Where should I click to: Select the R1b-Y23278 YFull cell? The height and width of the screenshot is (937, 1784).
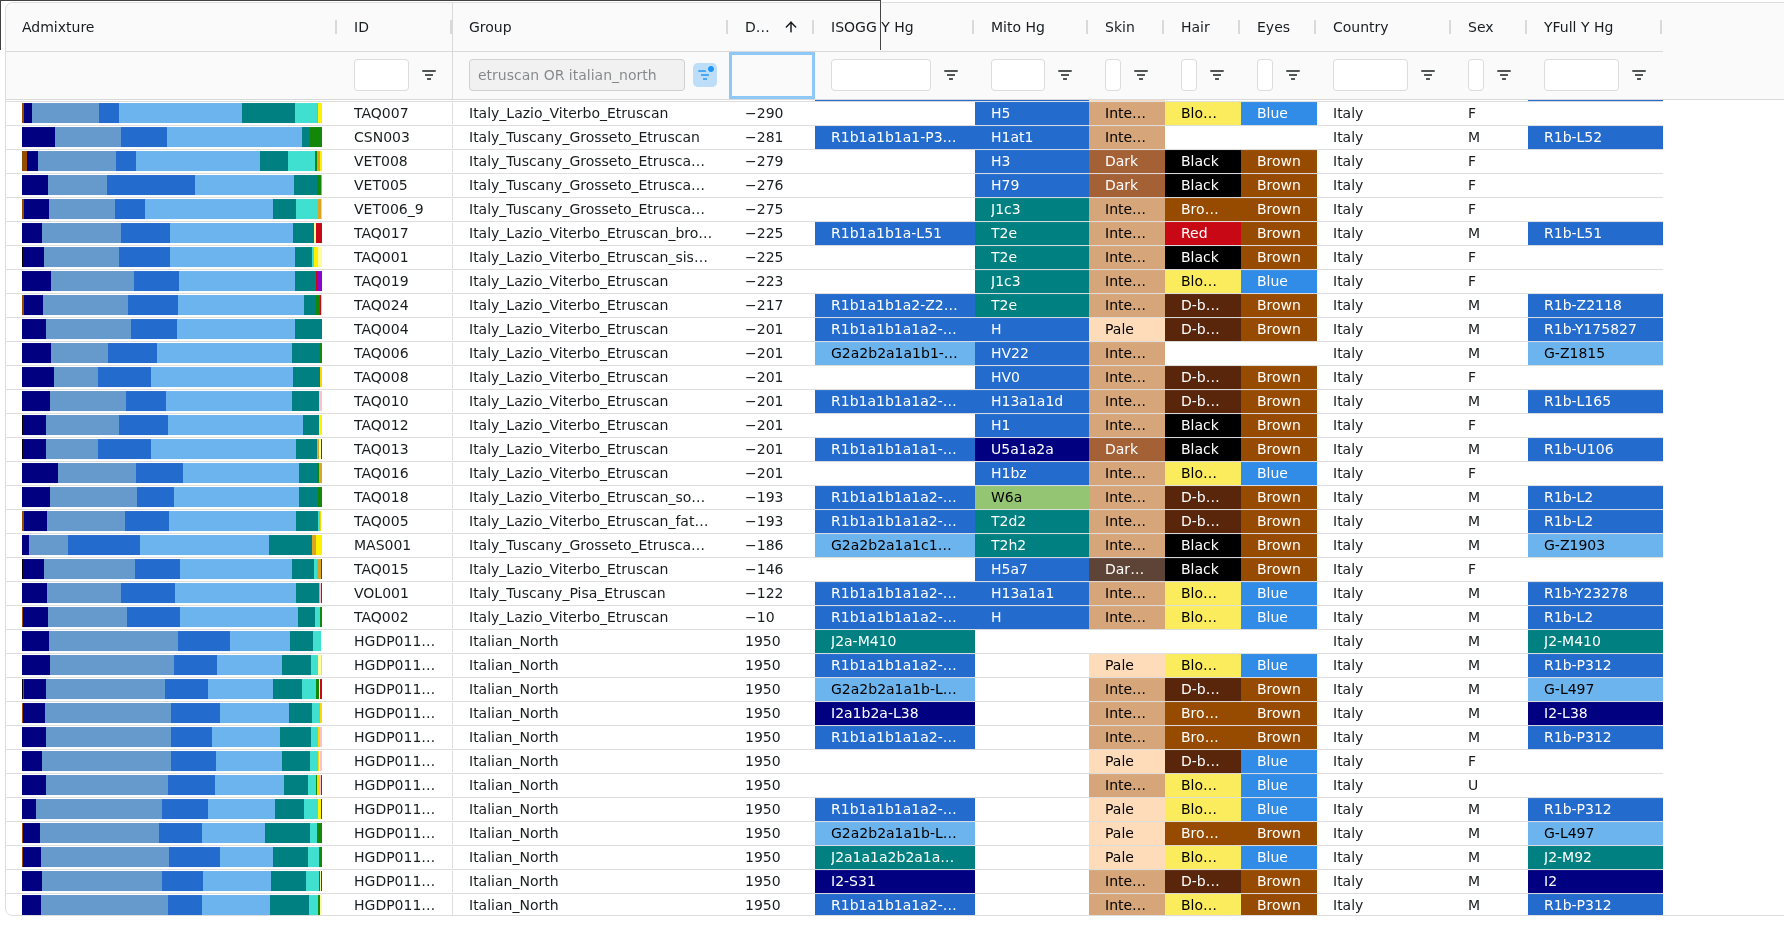[x=1595, y=593]
